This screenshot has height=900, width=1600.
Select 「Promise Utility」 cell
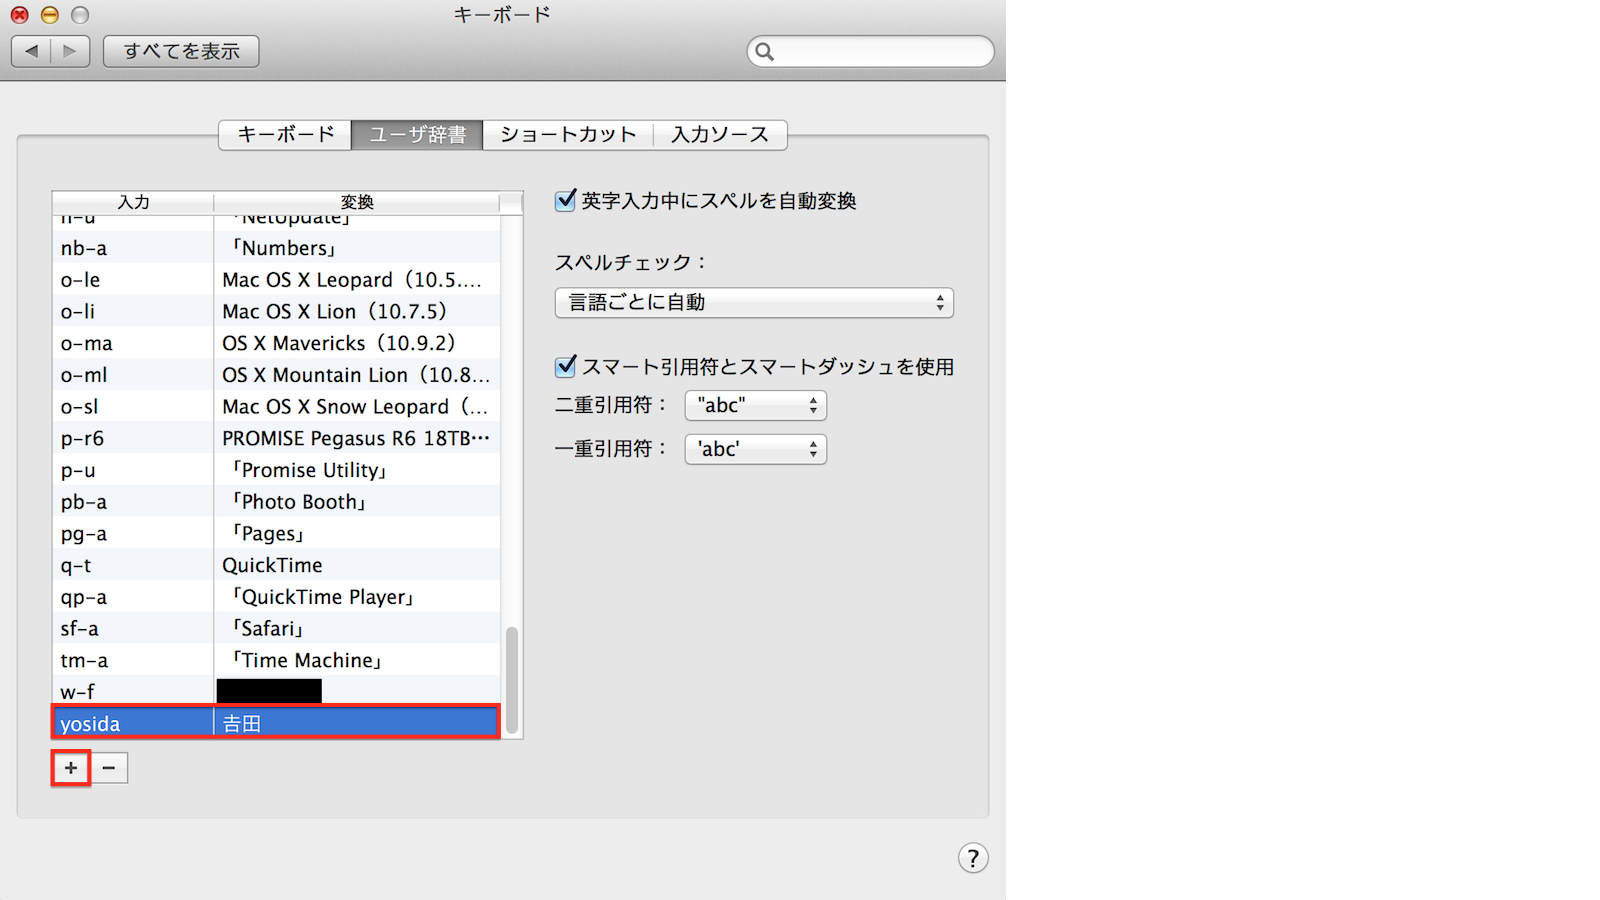[357, 470]
